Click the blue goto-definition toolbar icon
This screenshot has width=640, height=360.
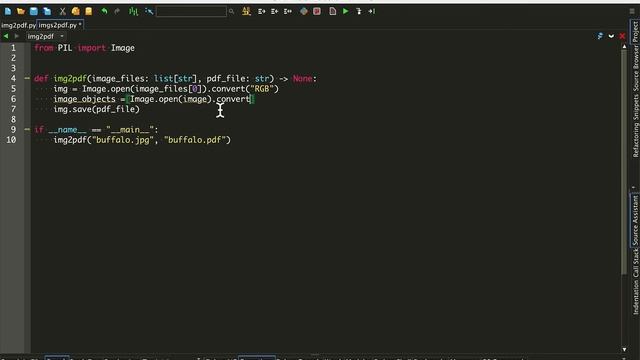[149, 11]
